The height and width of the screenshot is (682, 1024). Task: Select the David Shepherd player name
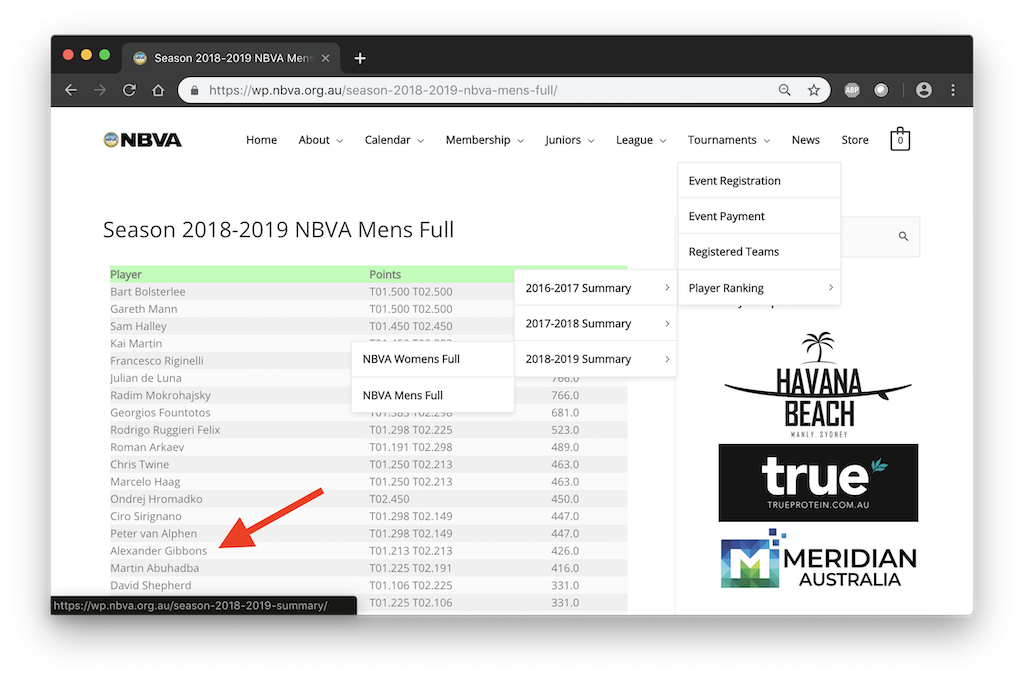(151, 585)
